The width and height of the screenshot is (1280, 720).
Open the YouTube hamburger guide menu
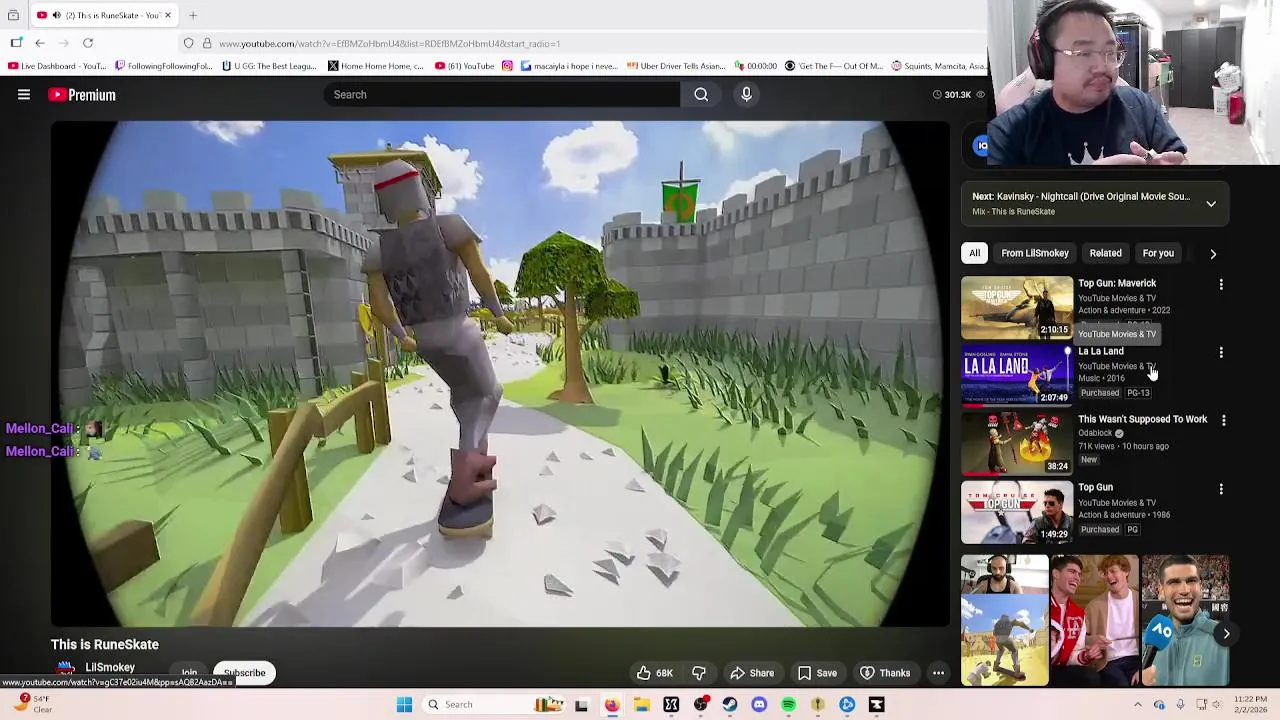24,95
